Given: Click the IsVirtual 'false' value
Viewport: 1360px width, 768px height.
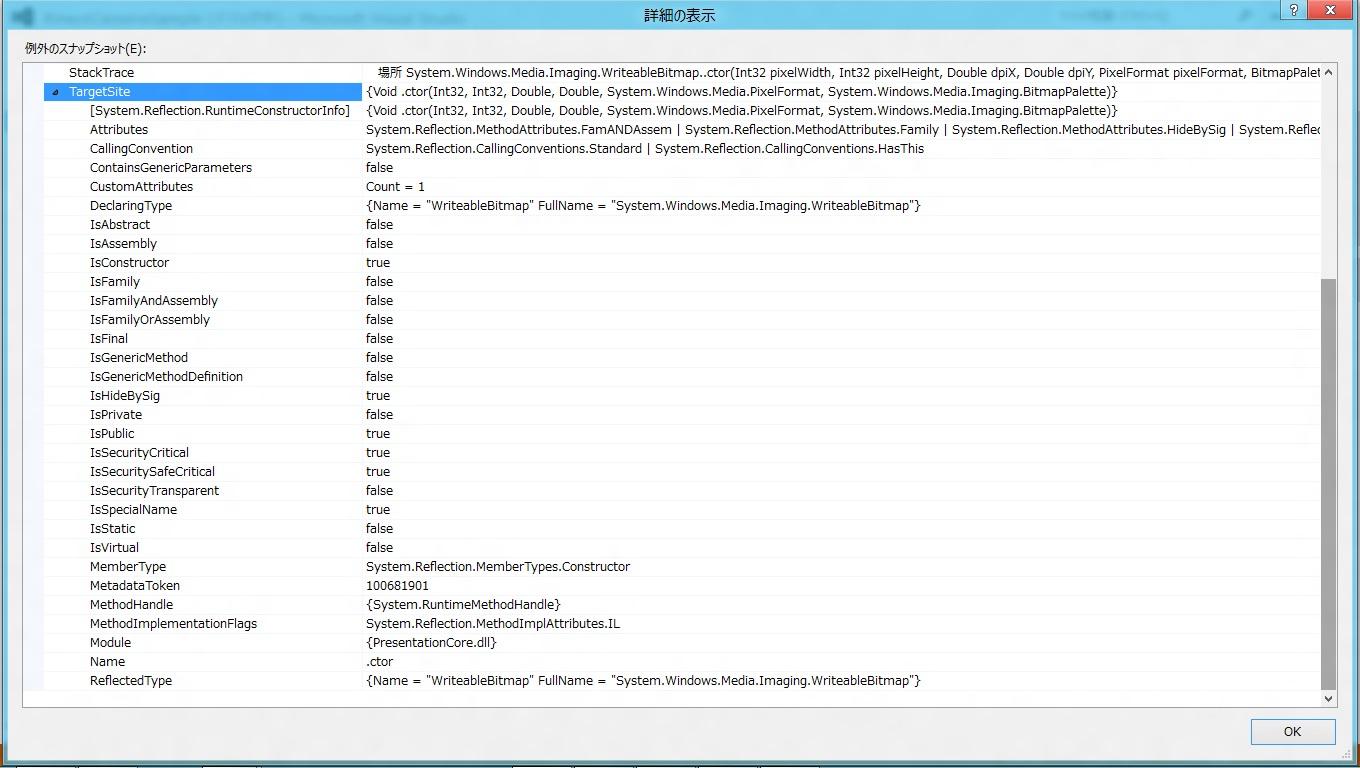Looking at the screenshot, I should click(379, 548).
